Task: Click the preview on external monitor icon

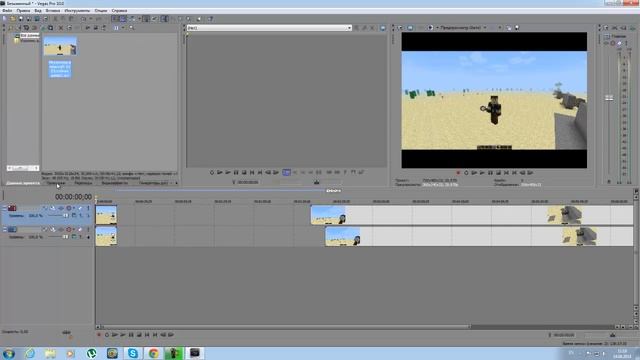Action: tap(410, 28)
